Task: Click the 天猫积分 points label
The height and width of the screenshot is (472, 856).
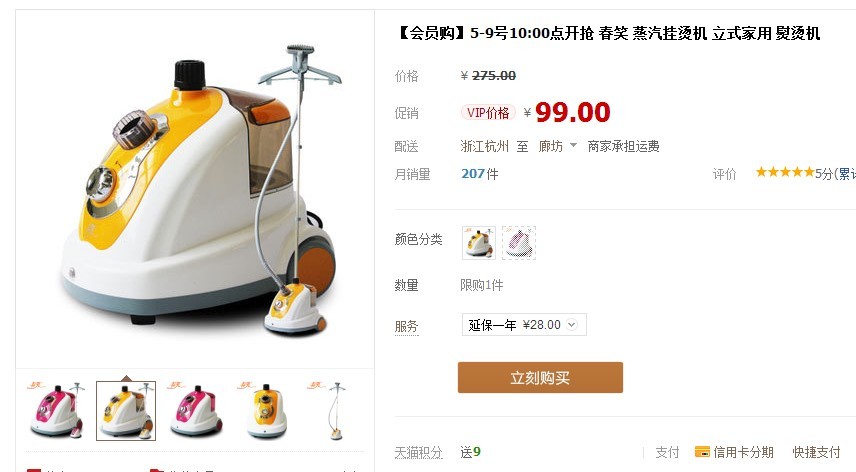Action: tap(419, 452)
